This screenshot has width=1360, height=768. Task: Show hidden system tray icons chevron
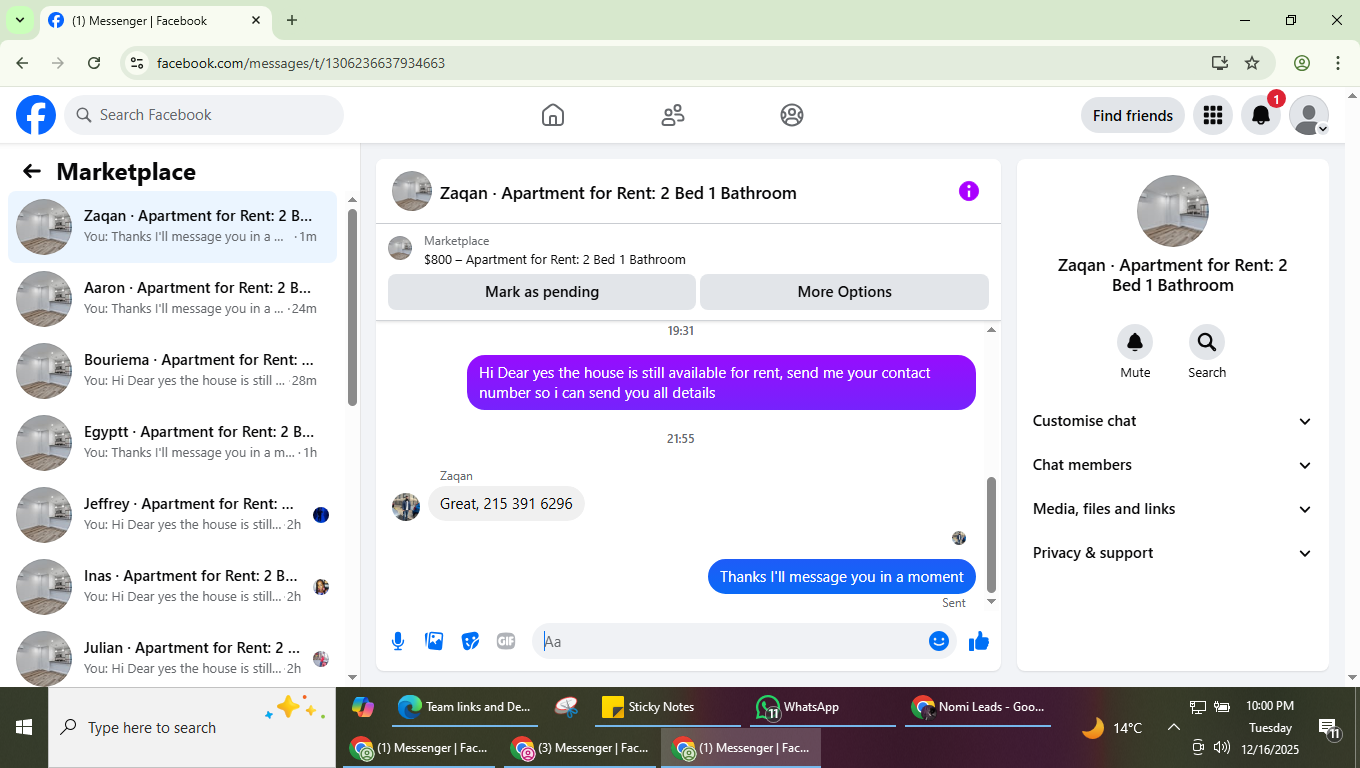pyautogui.click(x=1174, y=728)
